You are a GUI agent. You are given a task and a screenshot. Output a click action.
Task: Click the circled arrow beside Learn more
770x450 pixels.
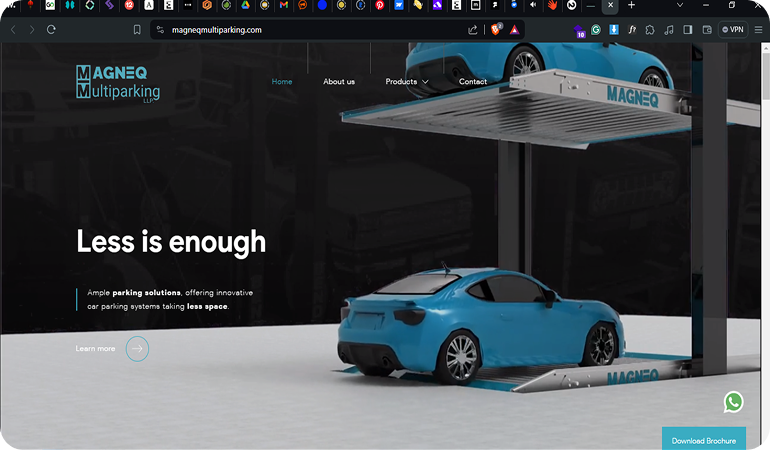pyautogui.click(x=137, y=349)
